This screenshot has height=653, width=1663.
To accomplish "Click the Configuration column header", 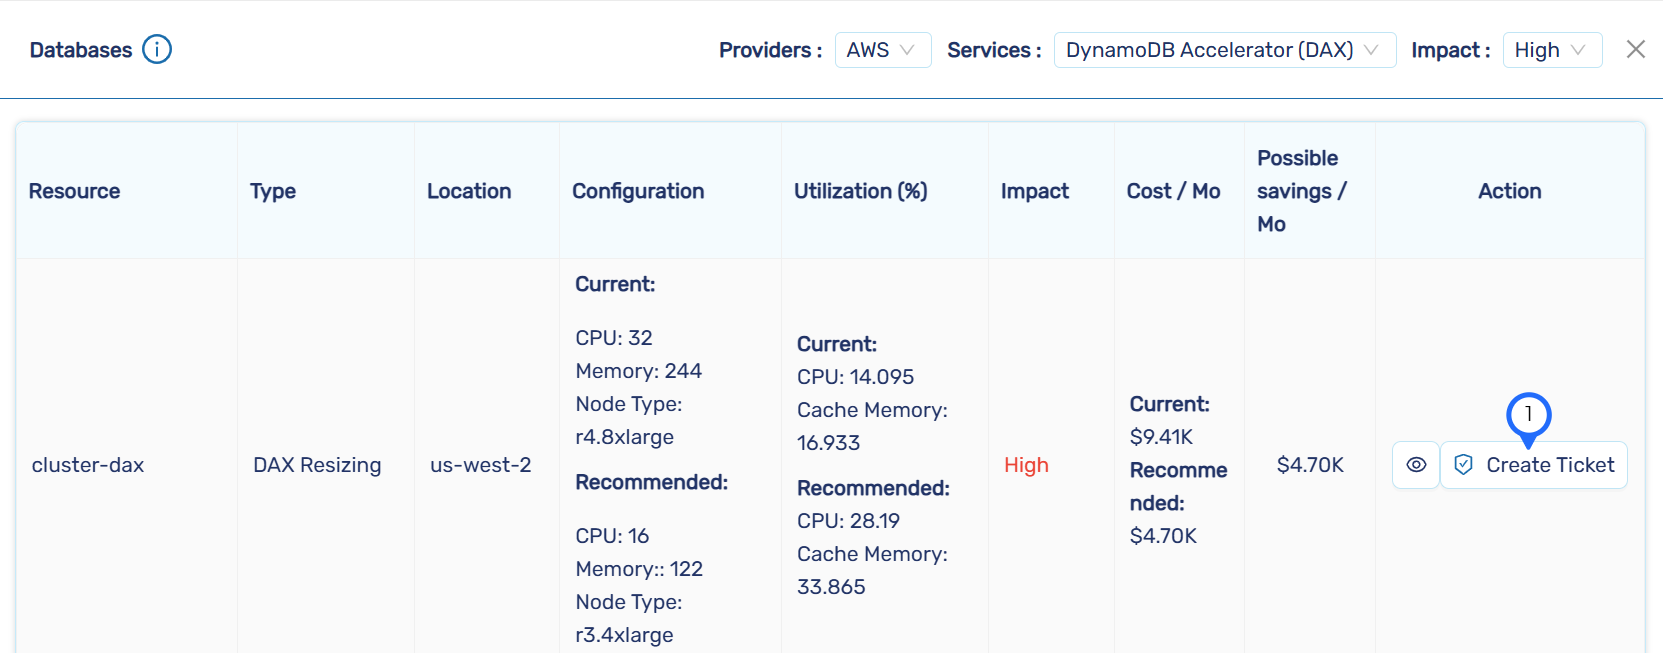I will tap(638, 191).
